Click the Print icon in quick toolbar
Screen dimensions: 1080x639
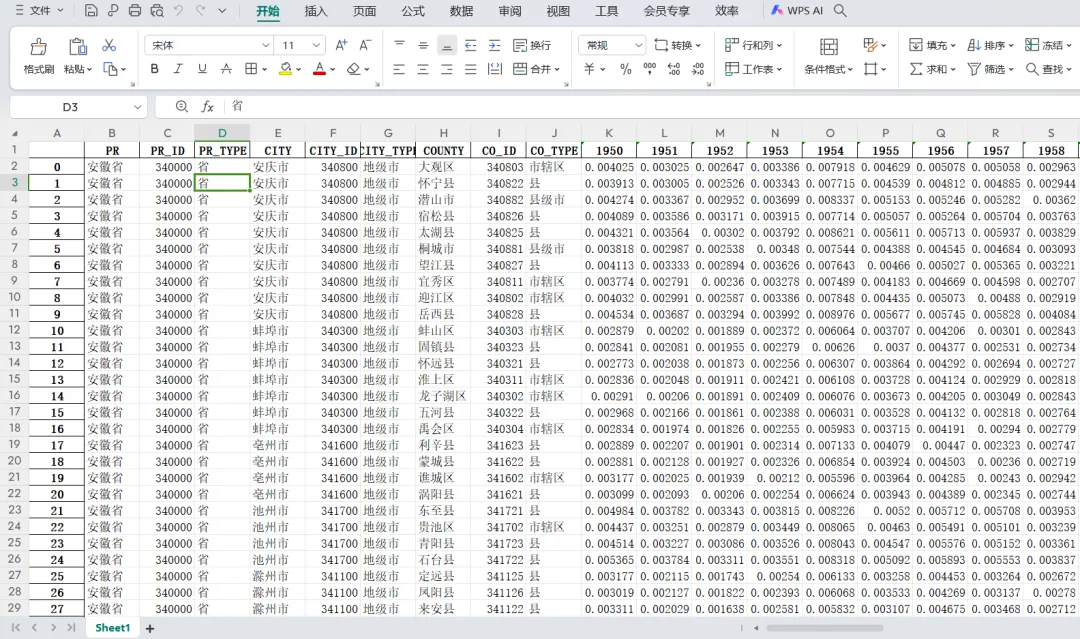click(x=135, y=11)
